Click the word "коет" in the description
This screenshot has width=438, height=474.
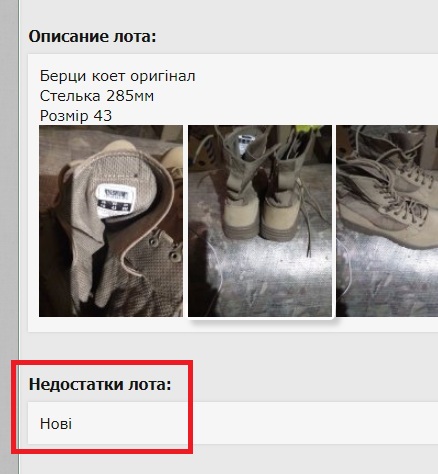tap(108, 77)
